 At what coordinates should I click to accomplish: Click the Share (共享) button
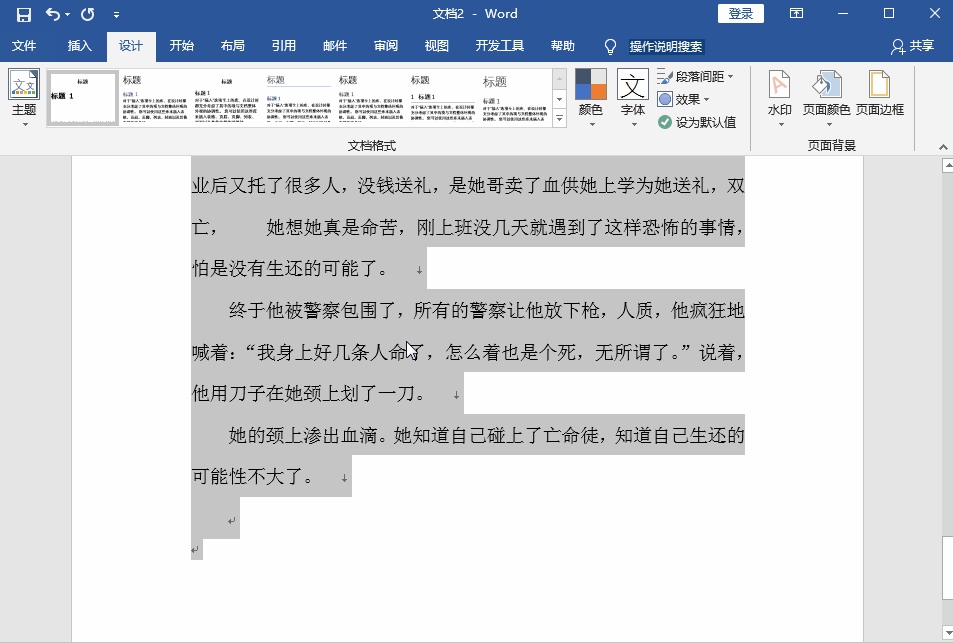pos(912,46)
